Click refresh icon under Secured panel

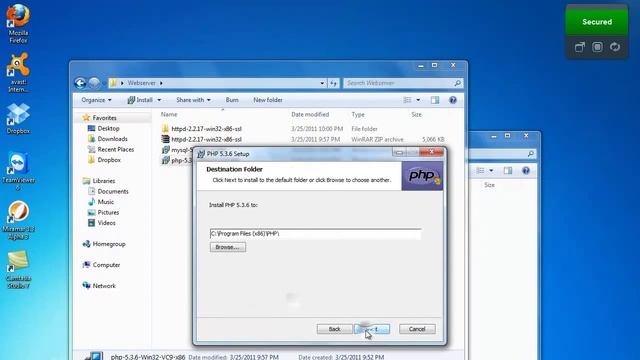[615, 47]
